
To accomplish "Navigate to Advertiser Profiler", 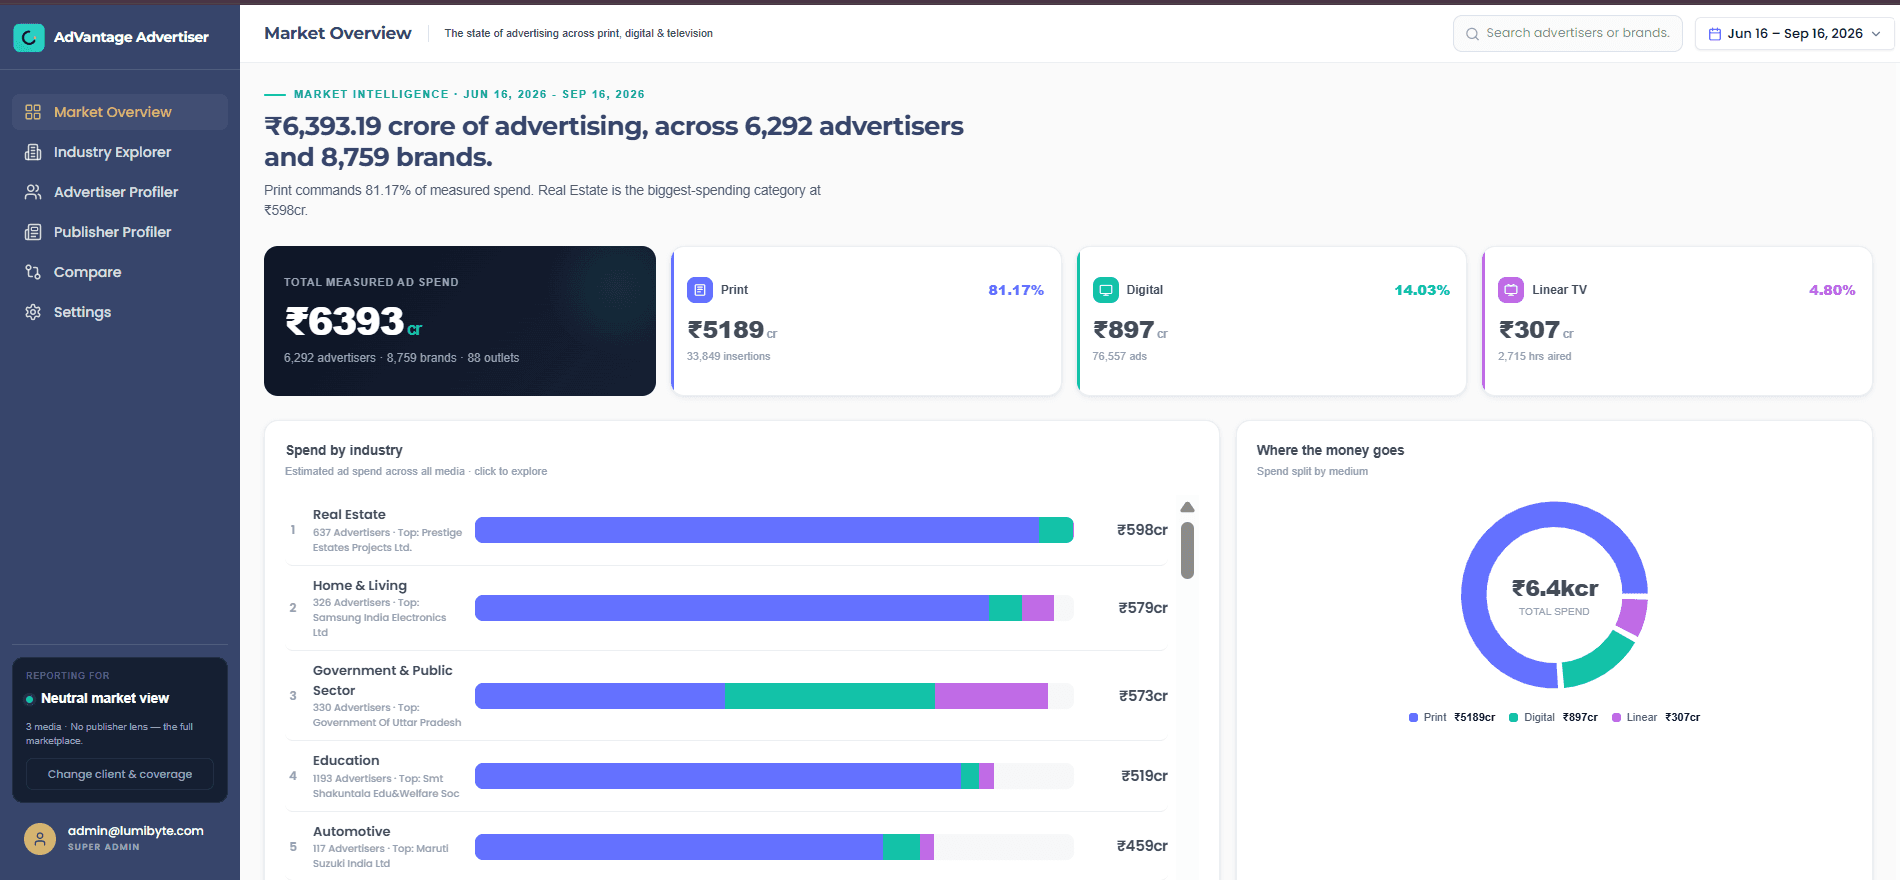I will 120,192.
